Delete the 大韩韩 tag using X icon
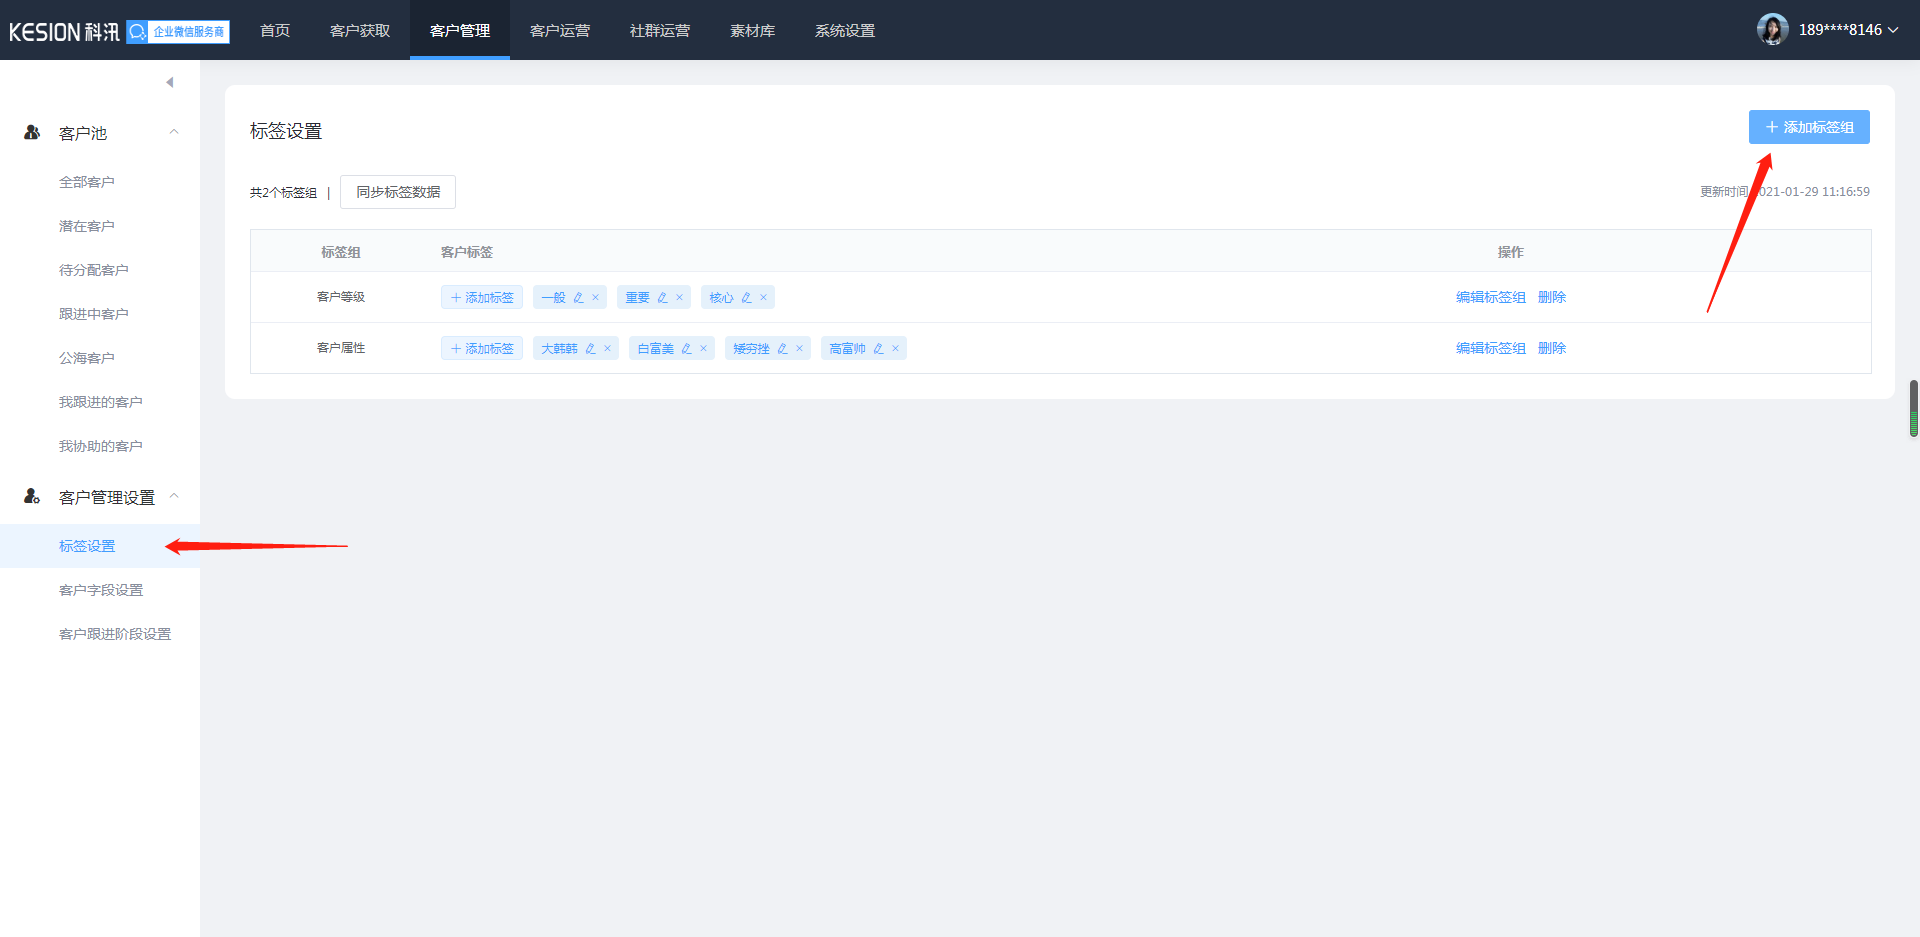The image size is (1920, 937). coord(607,349)
